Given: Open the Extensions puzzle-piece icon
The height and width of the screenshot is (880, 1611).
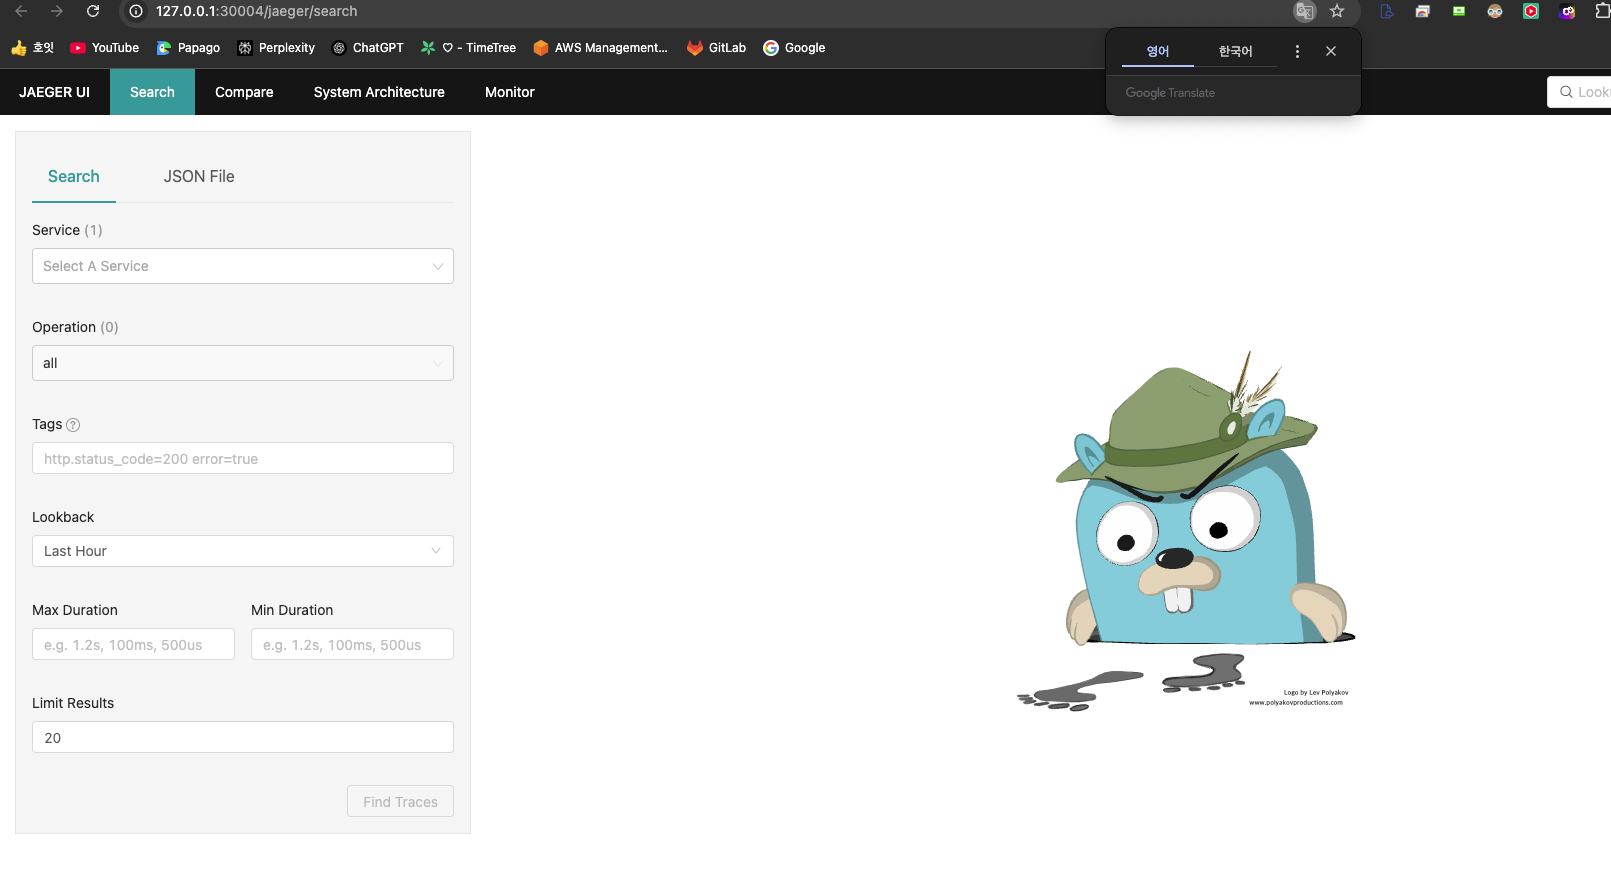Looking at the screenshot, I should point(1602,11).
